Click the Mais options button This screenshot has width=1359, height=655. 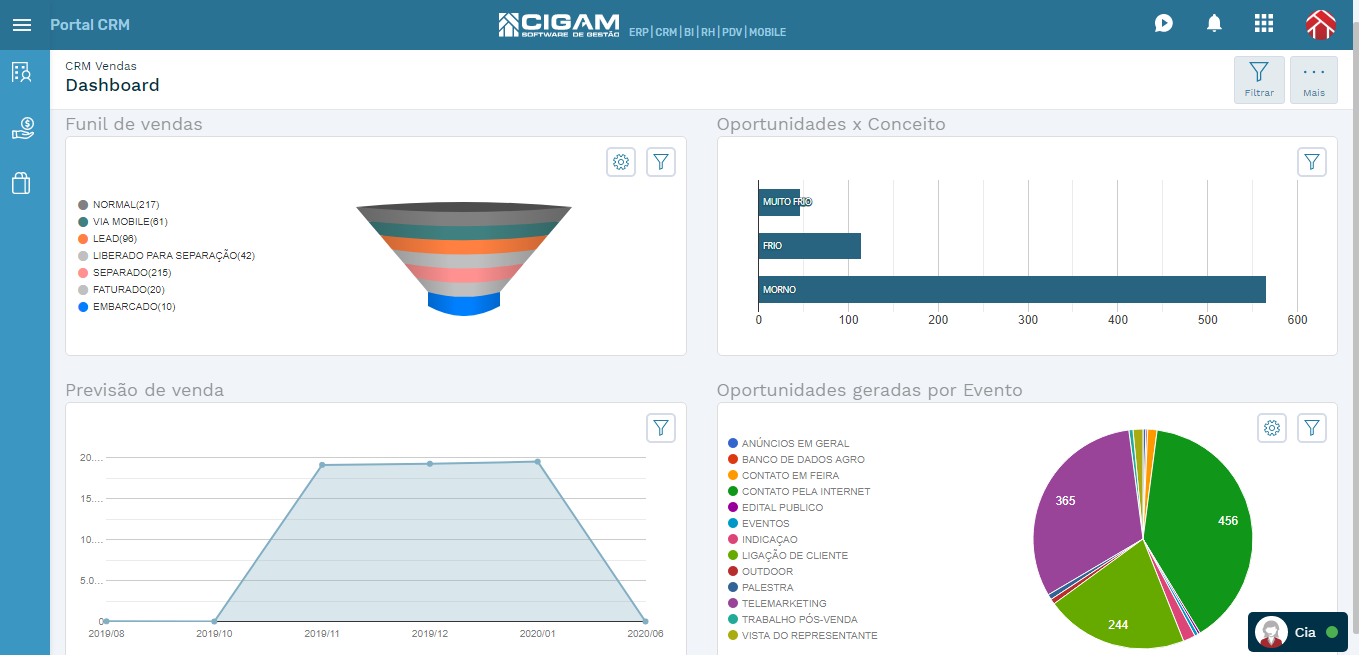1314,80
